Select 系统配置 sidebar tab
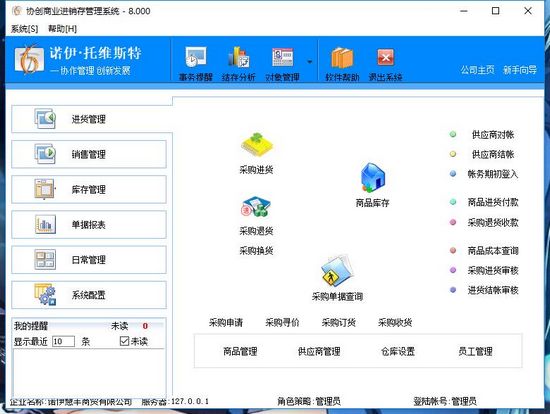The height and width of the screenshot is (414, 550). pos(89,295)
